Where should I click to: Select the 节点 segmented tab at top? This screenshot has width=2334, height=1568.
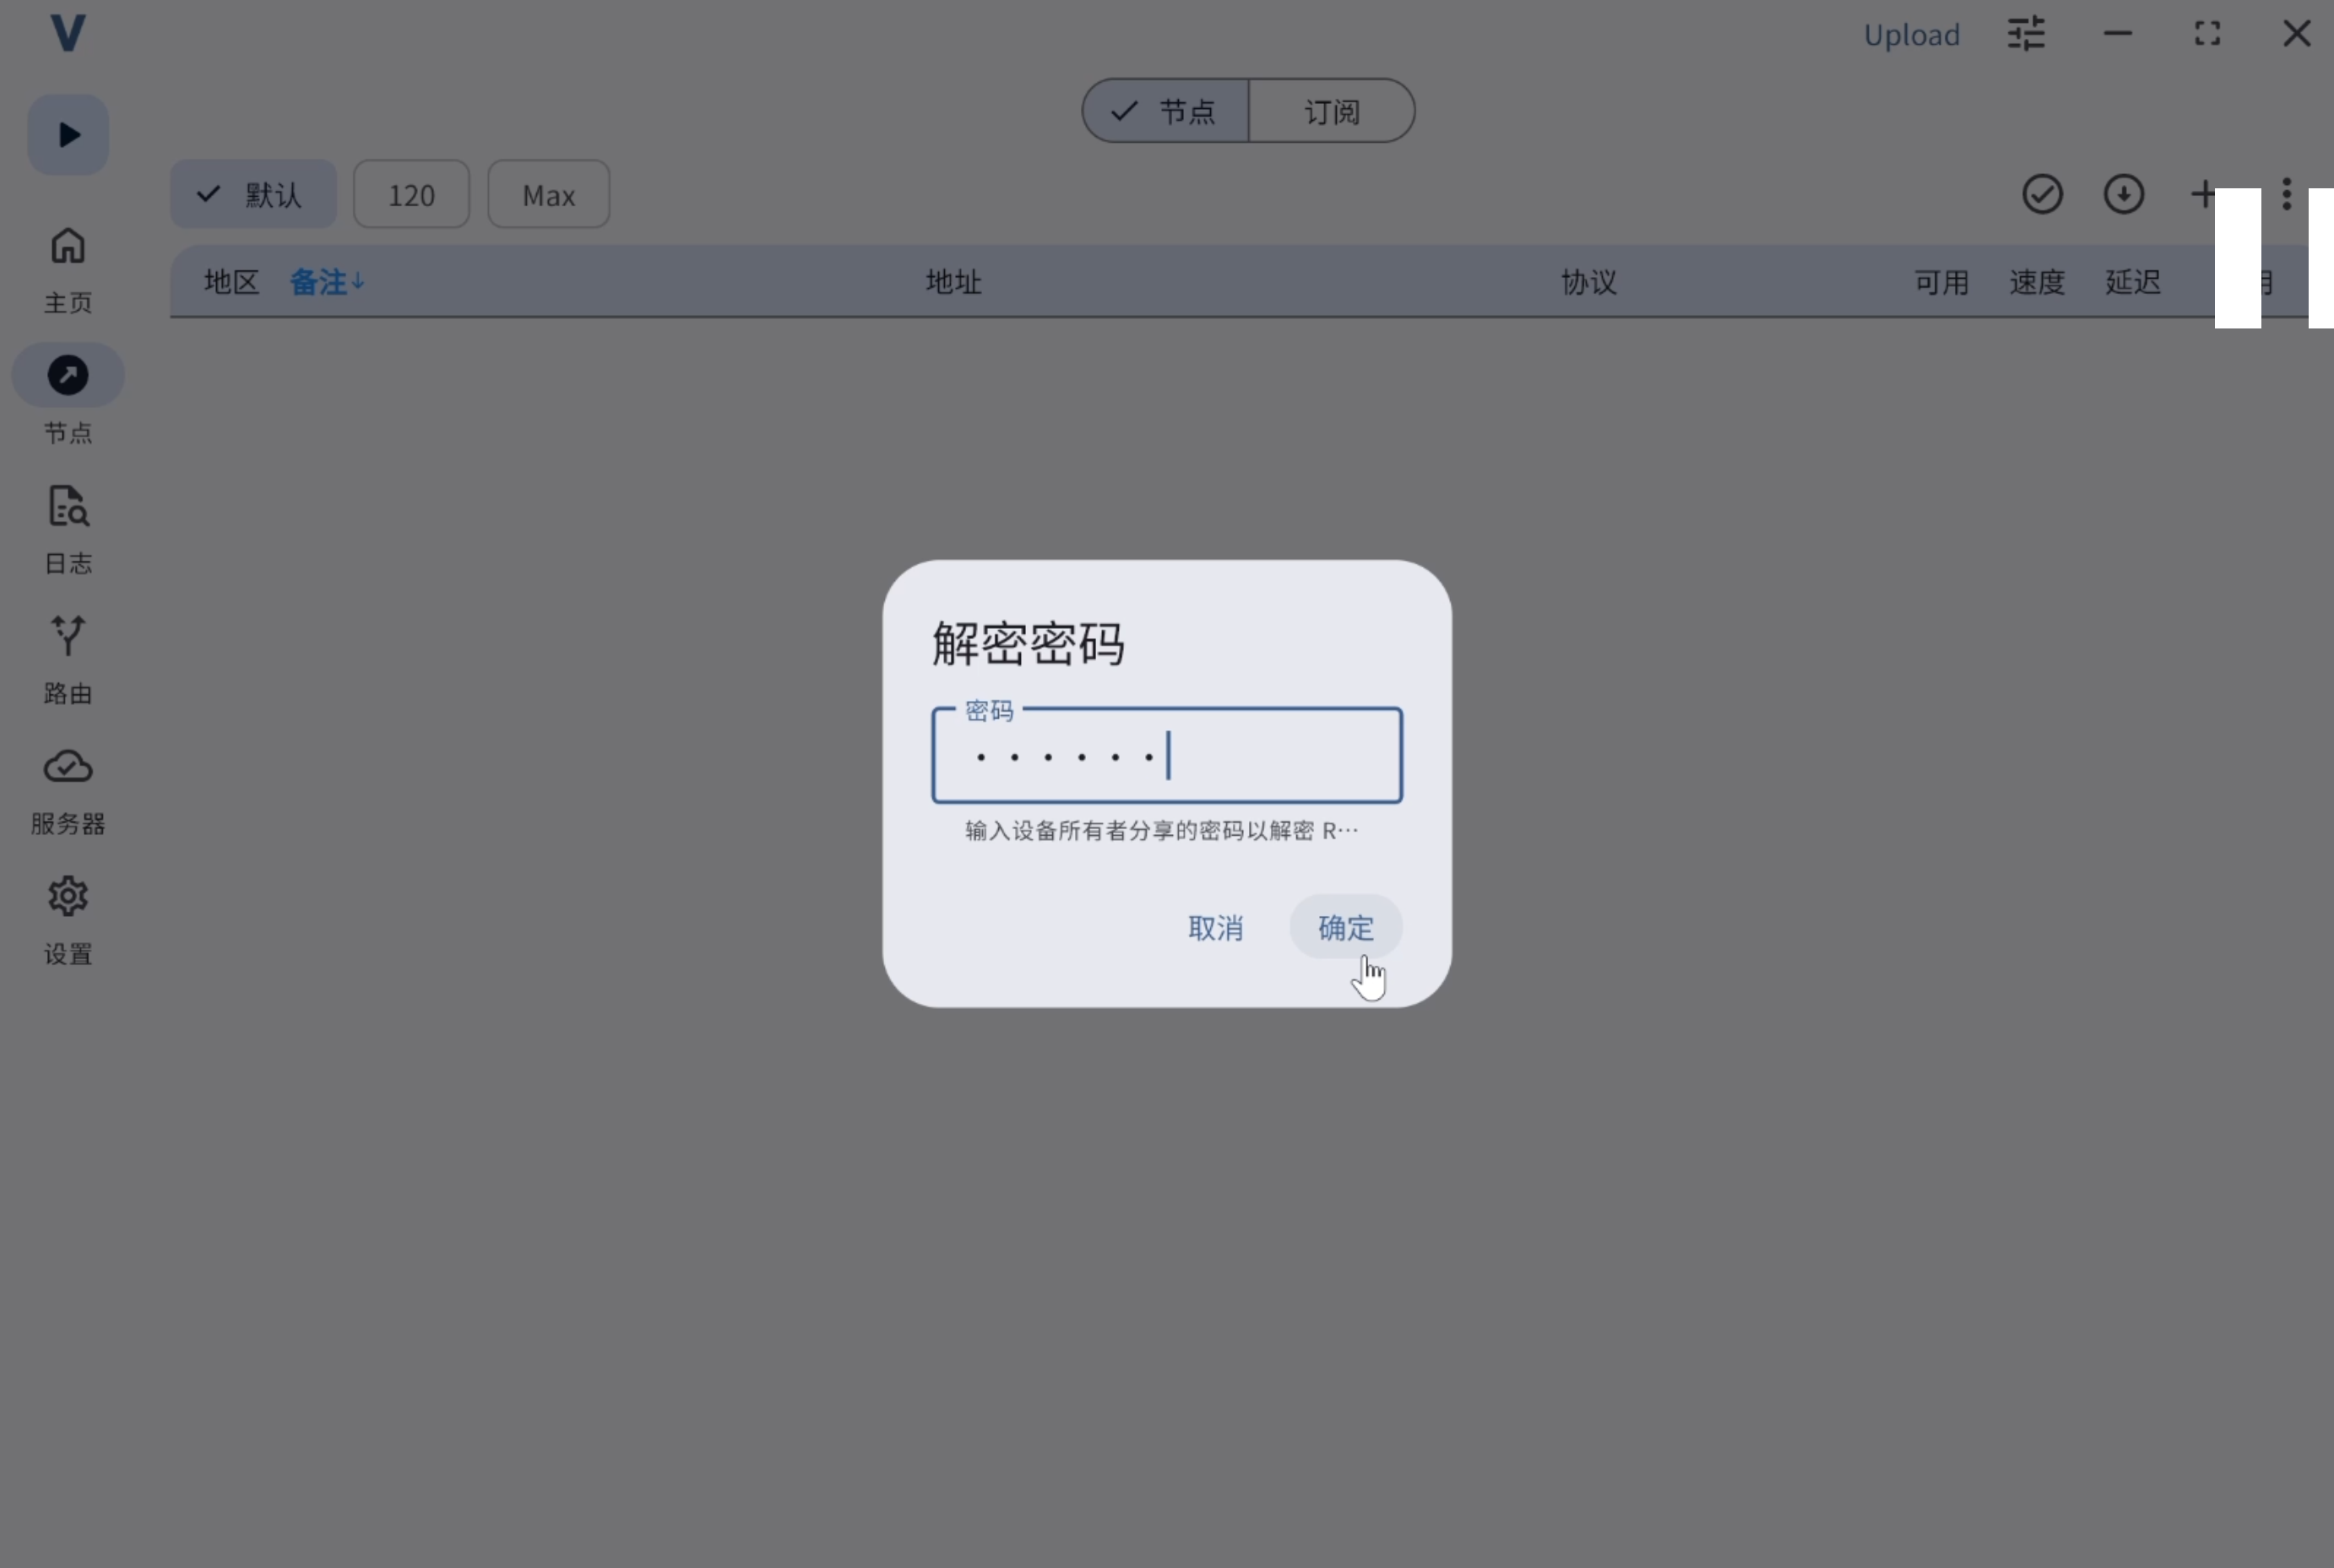(x=1165, y=111)
